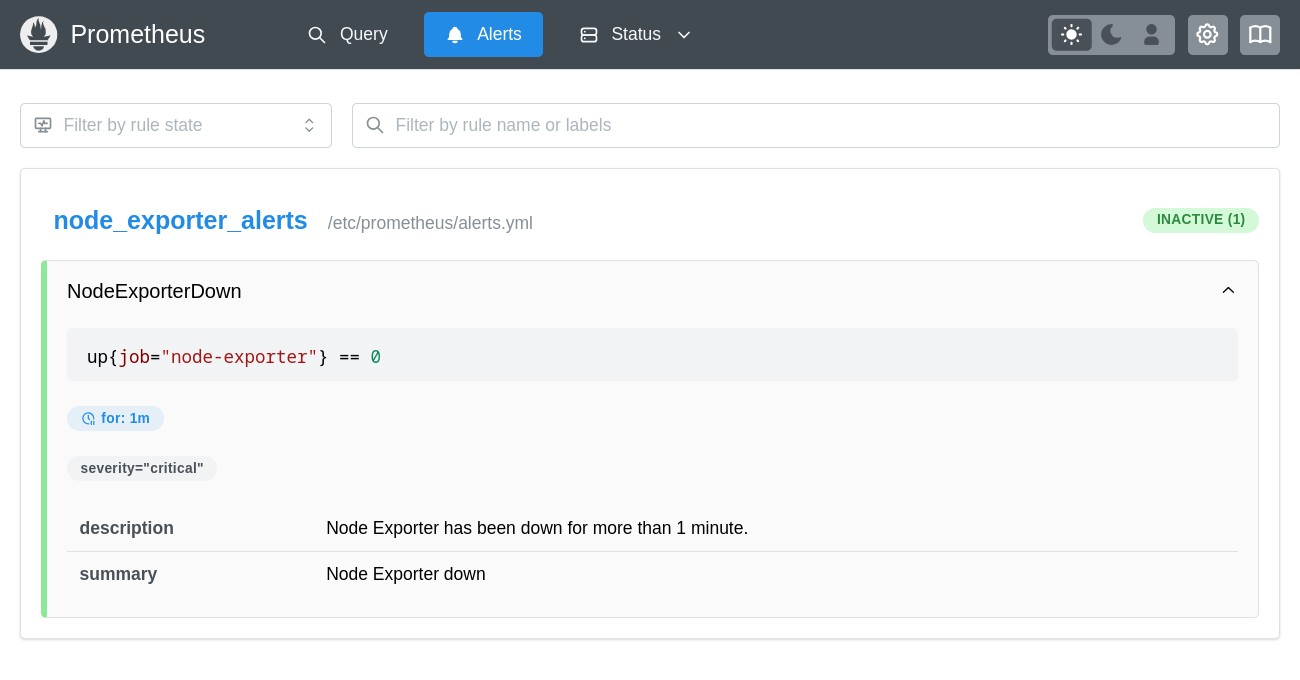Collapse the NodeExporterDown rule chevron
The image size is (1300, 680).
click(x=1228, y=291)
